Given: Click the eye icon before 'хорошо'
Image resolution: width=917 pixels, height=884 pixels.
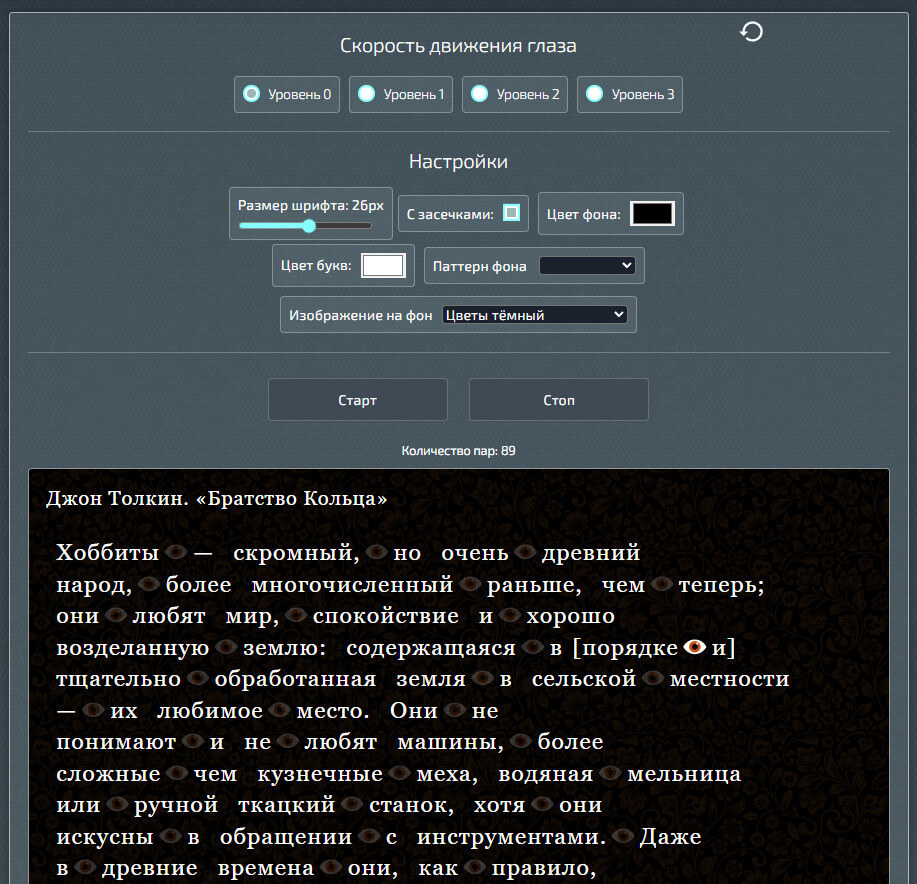Looking at the screenshot, I should click(x=509, y=614).
